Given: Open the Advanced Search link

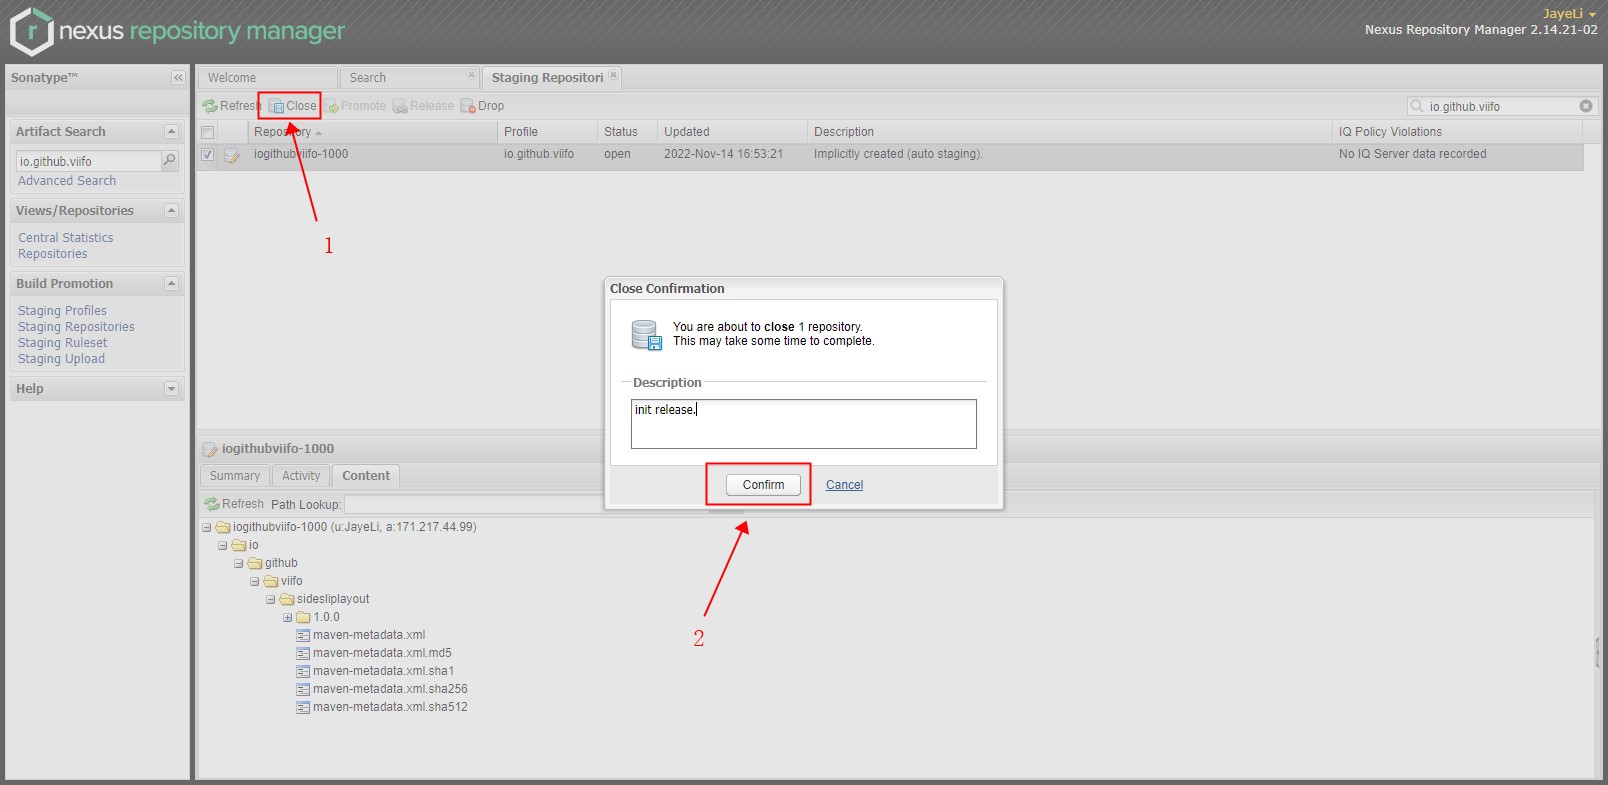Looking at the screenshot, I should 67,181.
